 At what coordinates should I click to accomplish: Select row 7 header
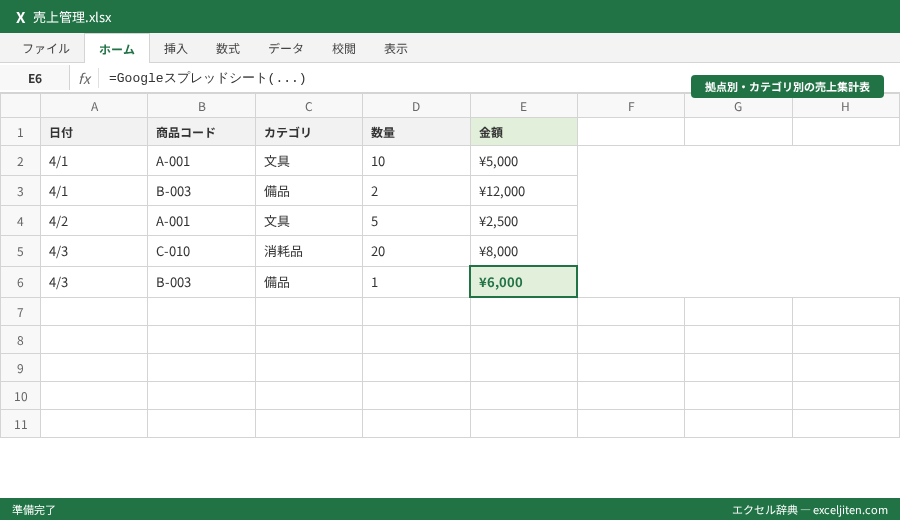coord(21,312)
